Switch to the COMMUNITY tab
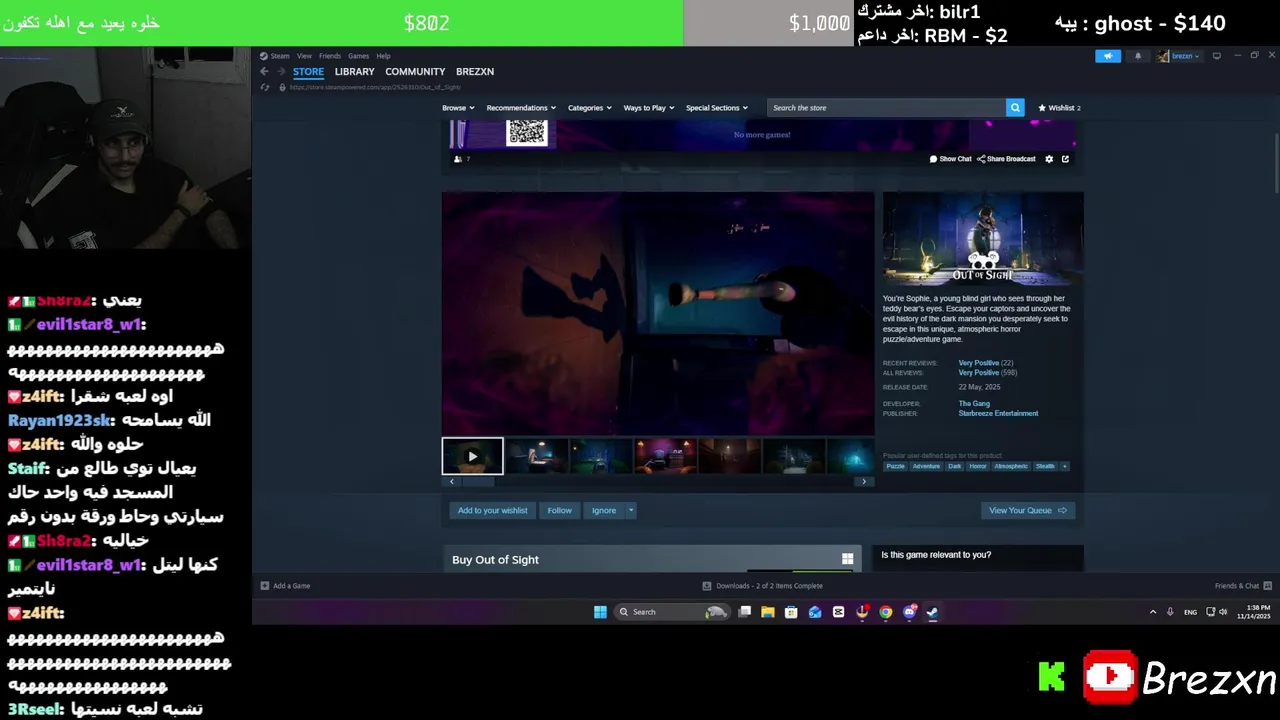The width and height of the screenshot is (1280, 720). pos(415,72)
